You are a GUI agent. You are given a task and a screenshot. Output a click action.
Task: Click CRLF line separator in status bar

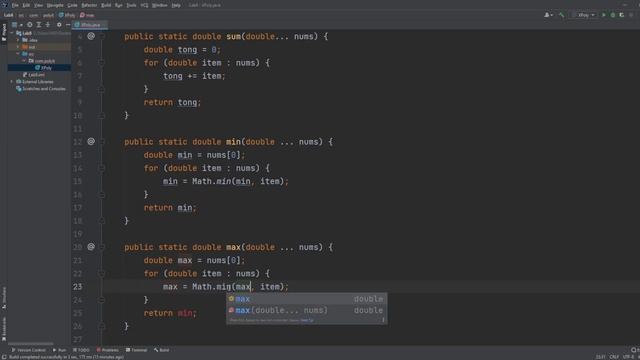[614, 357]
